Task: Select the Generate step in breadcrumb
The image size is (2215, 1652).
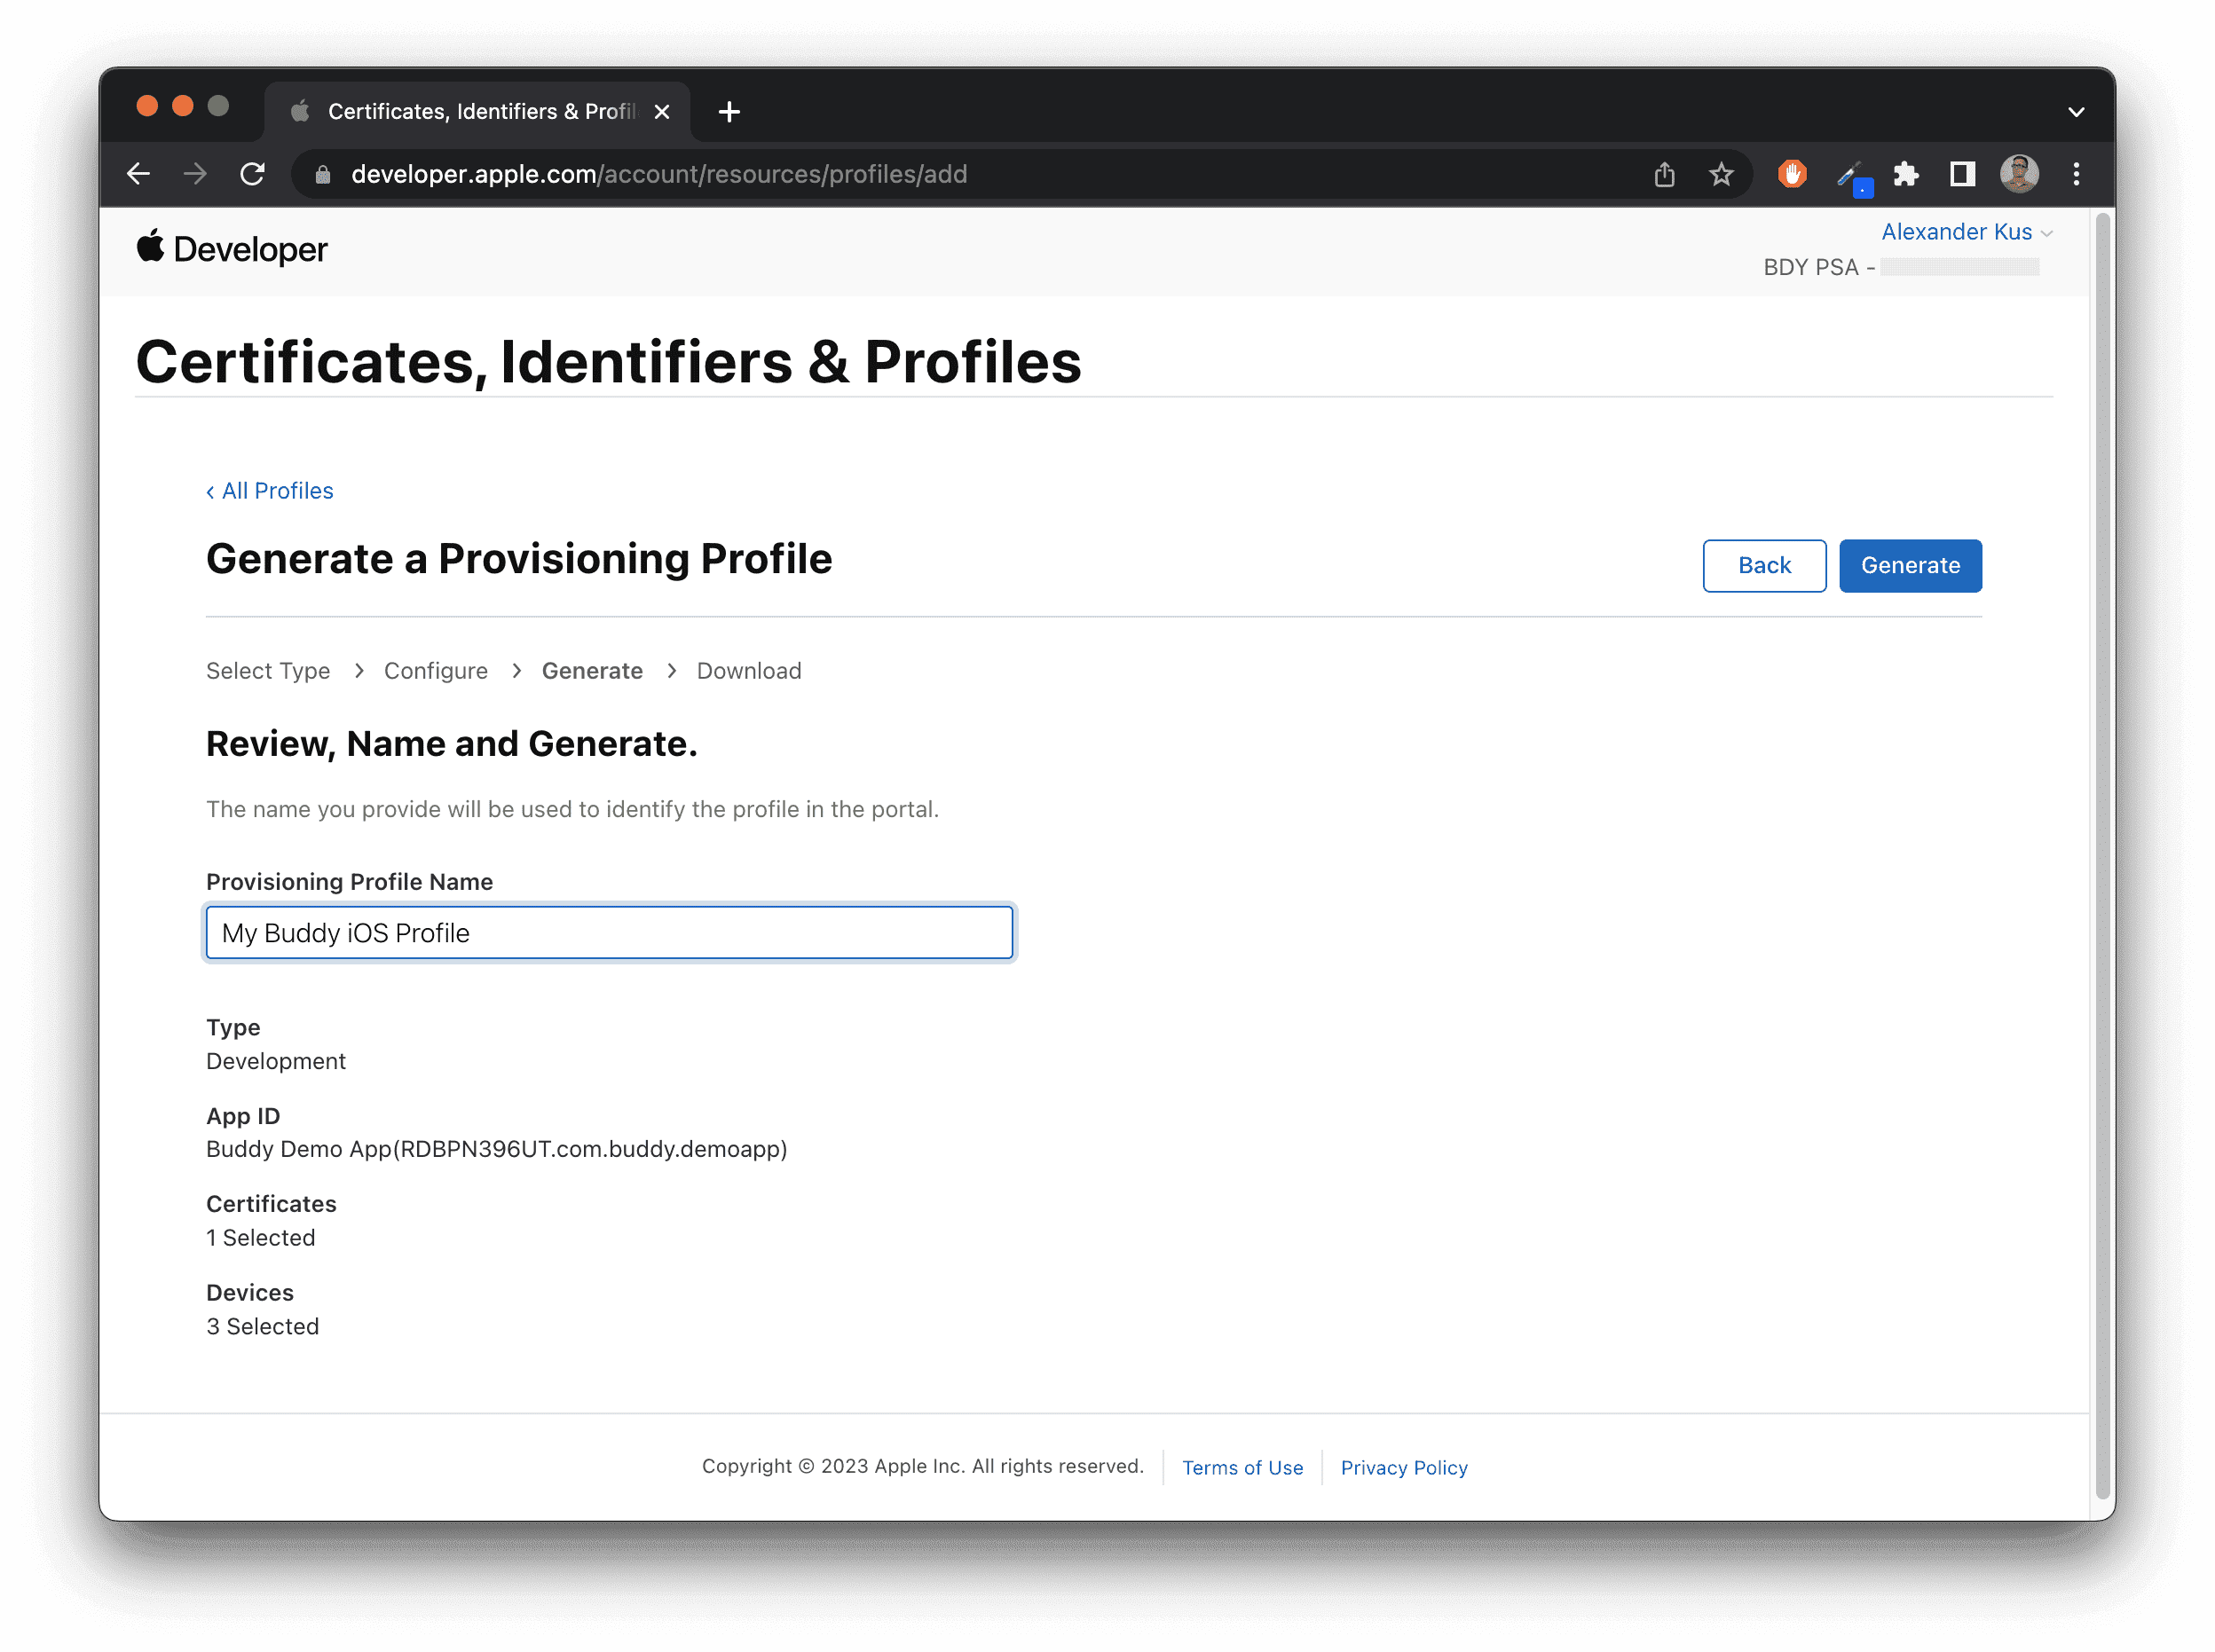Action: click(x=592, y=670)
